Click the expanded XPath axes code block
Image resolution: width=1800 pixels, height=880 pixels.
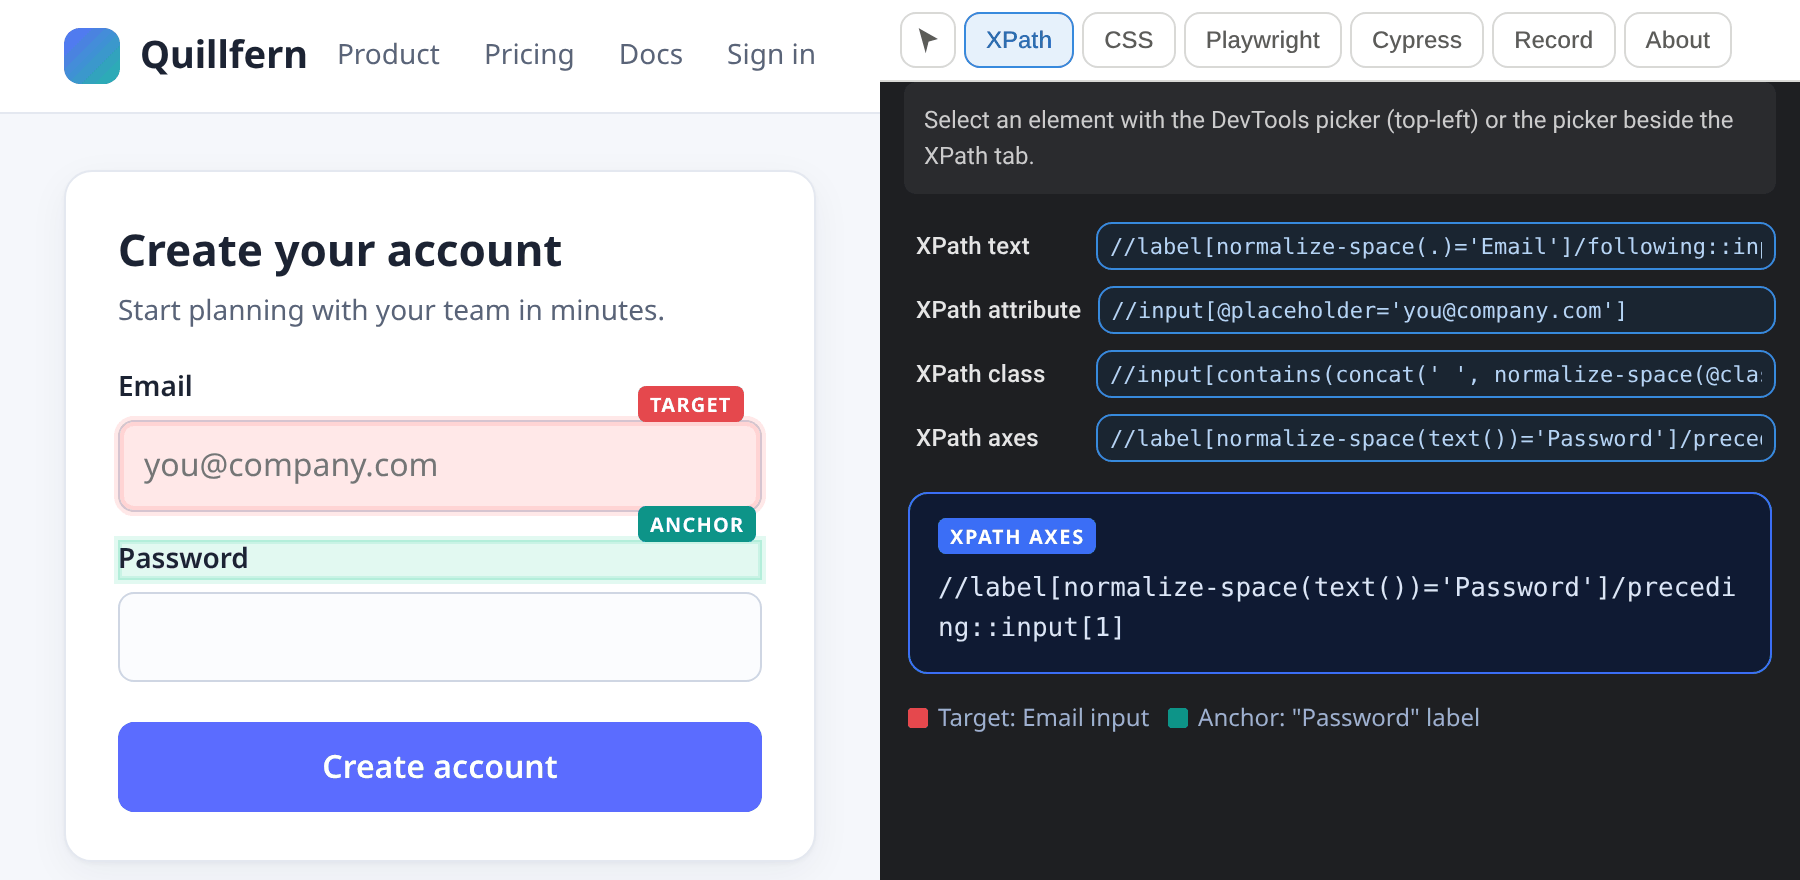coord(1340,583)
